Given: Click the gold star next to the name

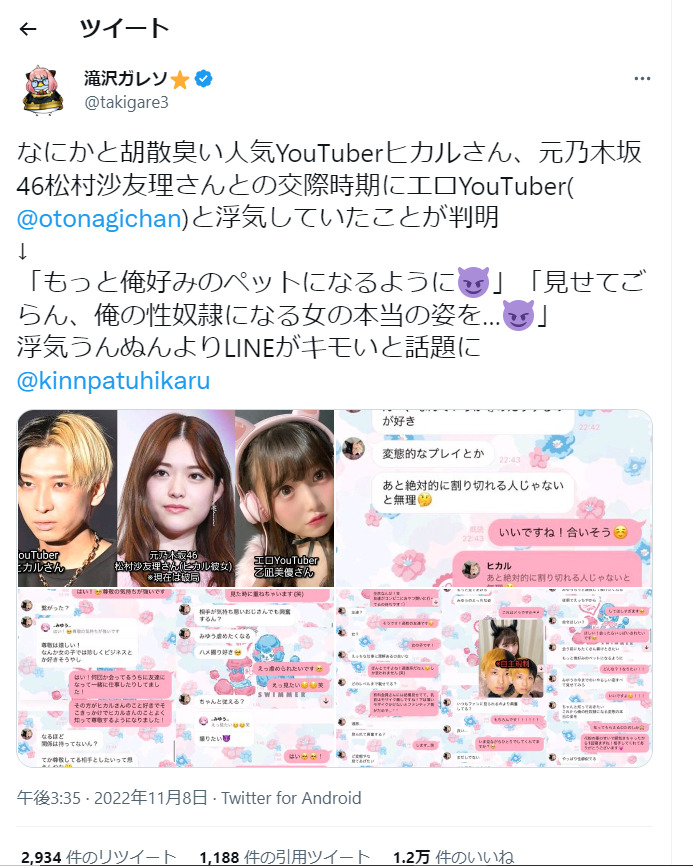Looking at the screenshot, I should tap(180, 80).
